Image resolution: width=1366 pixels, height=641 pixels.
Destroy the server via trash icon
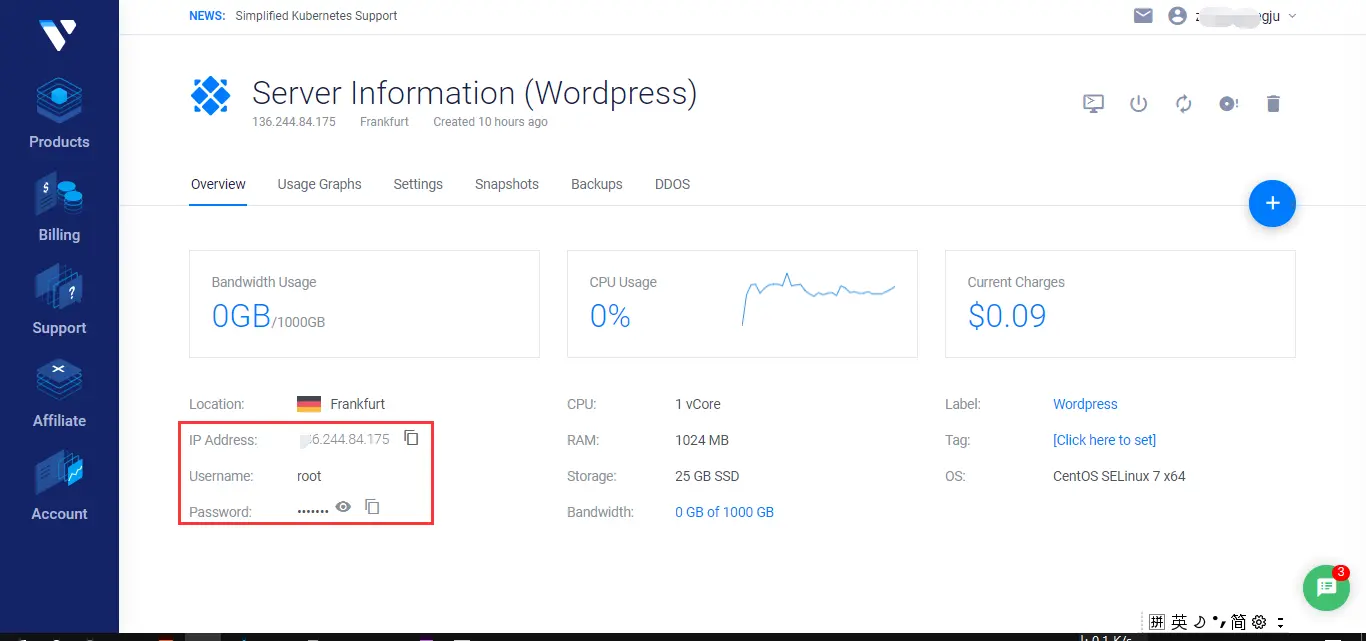pos(1273,103)
